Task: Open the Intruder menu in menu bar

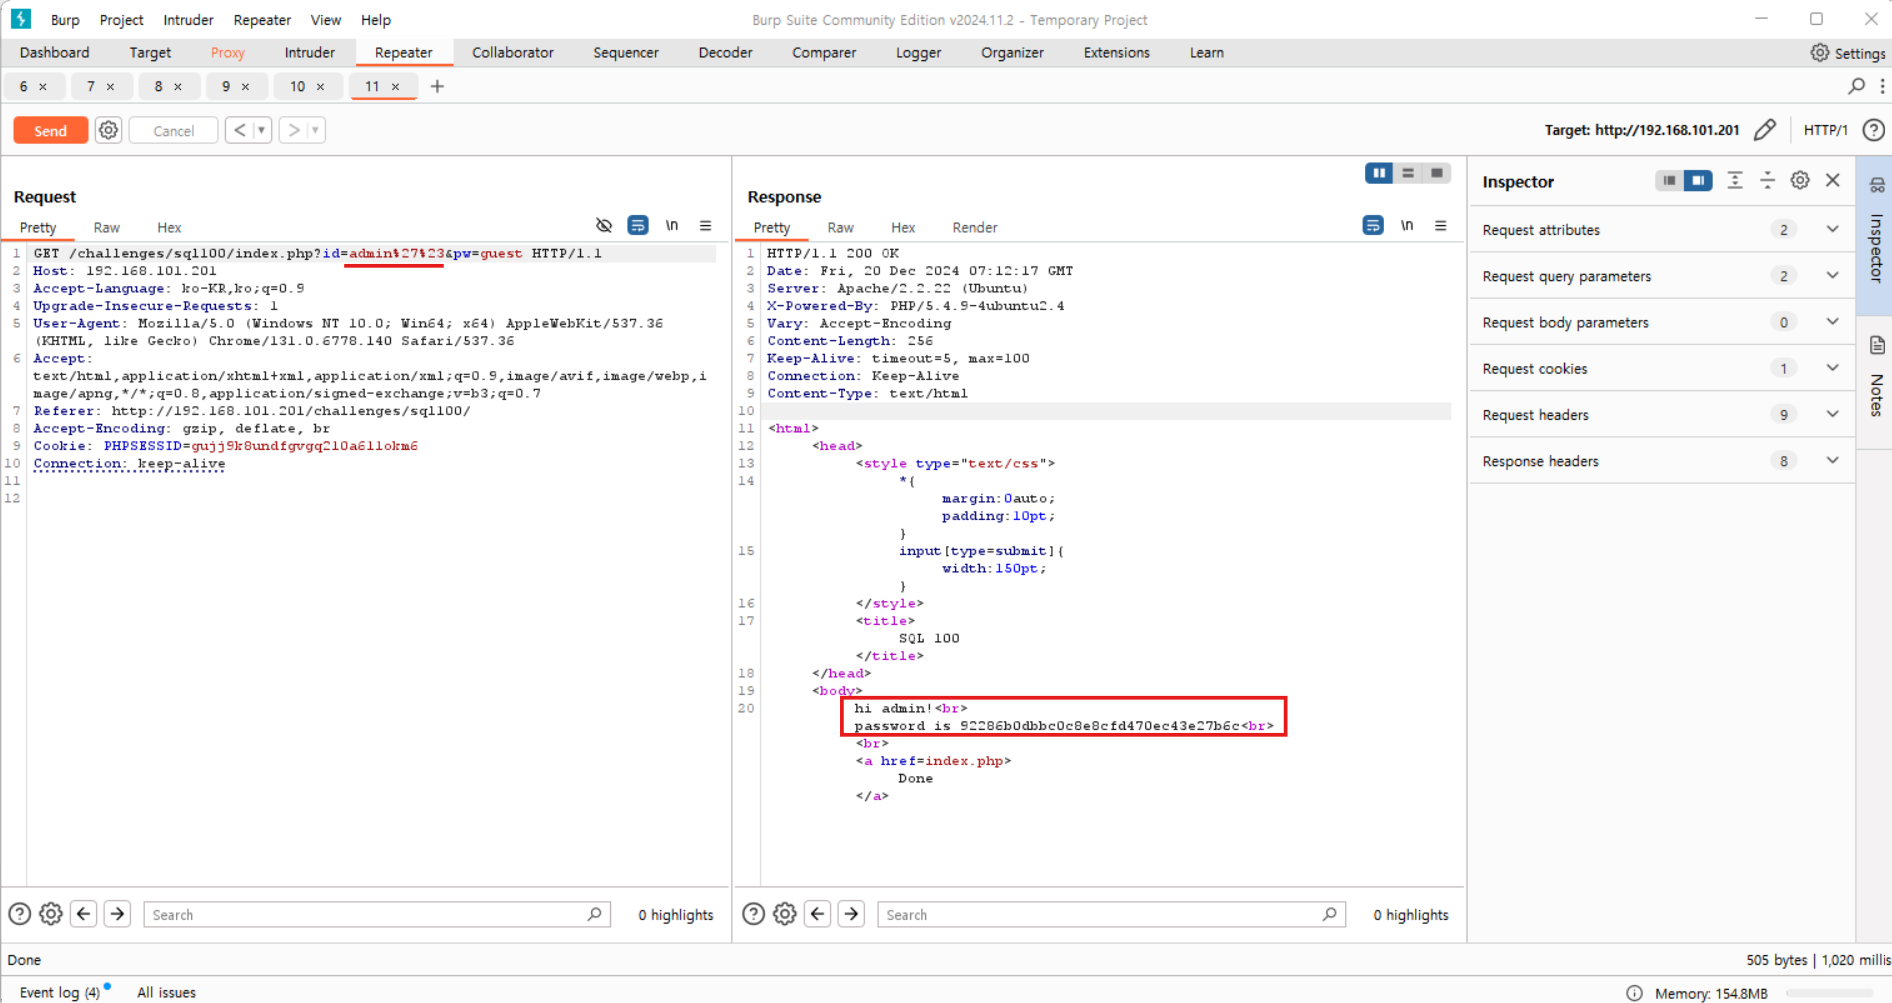Action: coord(188,20)
